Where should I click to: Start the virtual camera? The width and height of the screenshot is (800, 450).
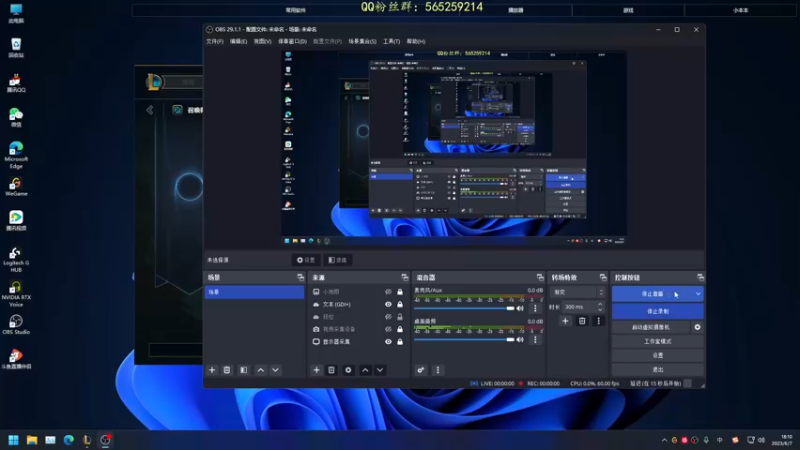coord(651,327)
